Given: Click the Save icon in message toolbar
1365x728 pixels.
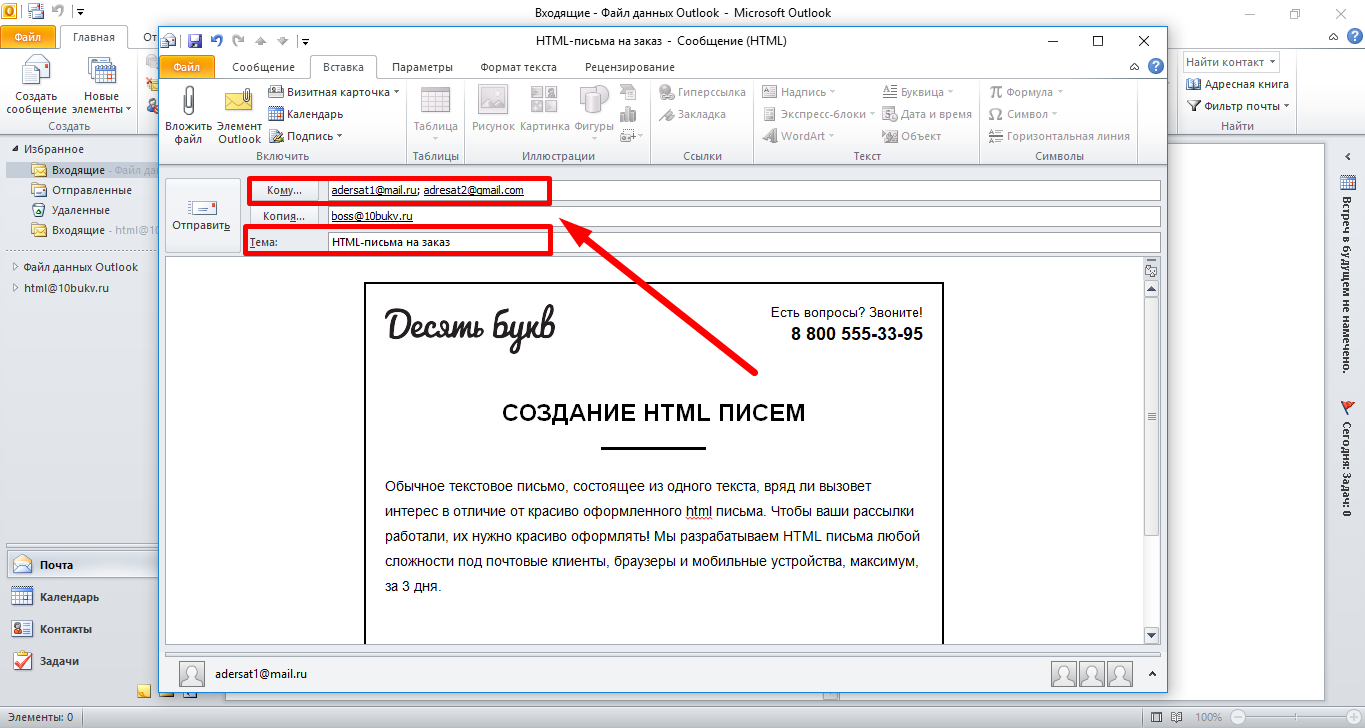Looking at the screenshot, I should [x=195, y=41].
